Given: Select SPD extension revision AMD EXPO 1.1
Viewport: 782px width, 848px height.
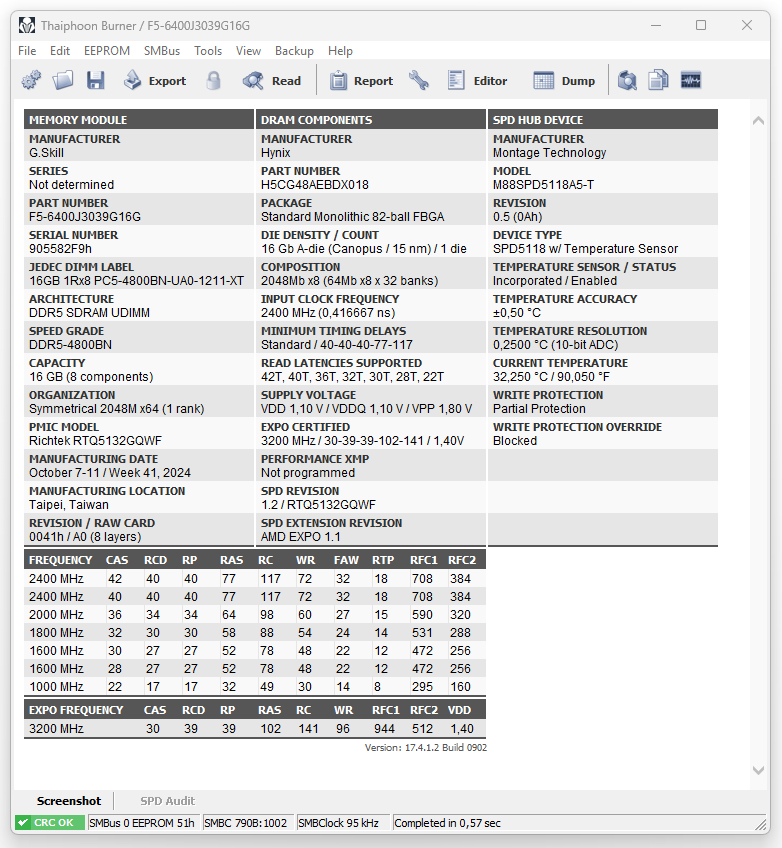Looking at the screenshot, I should click(x=301, y=536).
